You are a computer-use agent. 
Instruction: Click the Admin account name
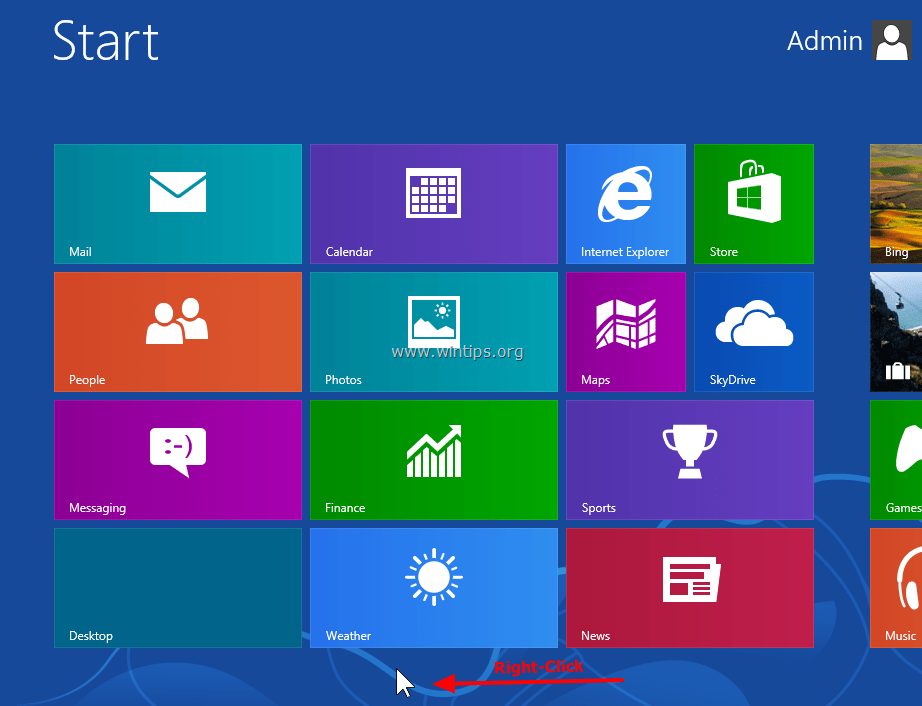824,41
